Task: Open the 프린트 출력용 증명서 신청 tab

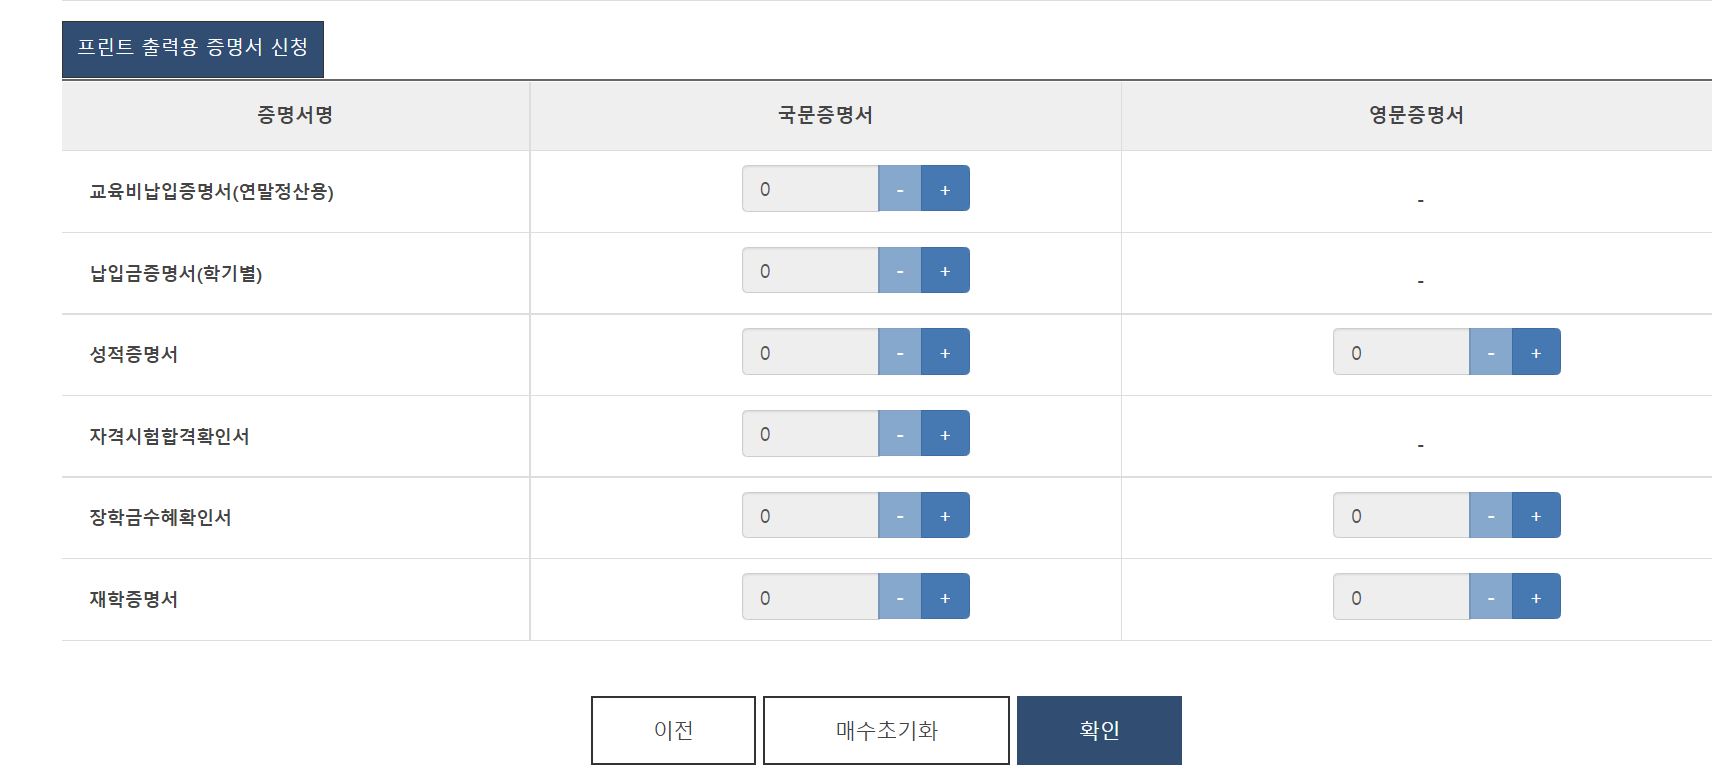Action: 192,48
